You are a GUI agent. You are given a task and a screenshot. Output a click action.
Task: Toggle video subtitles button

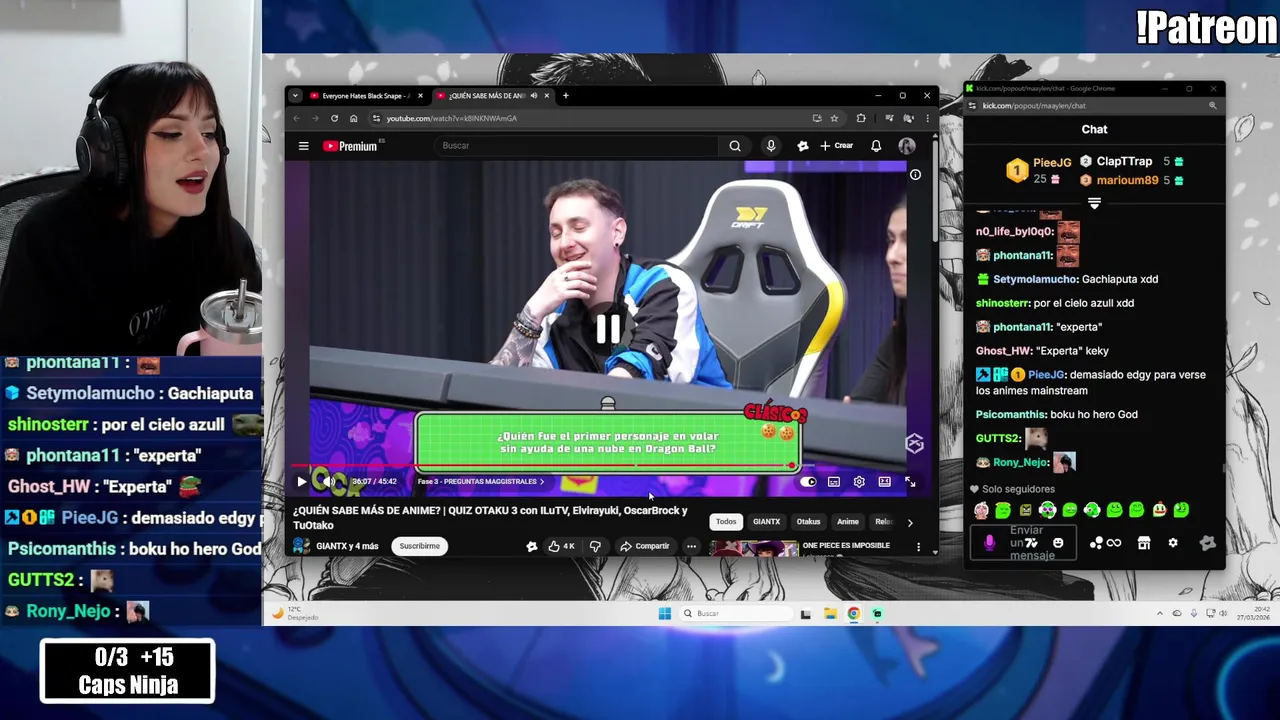pyautogui.click(x=833, y=482)
